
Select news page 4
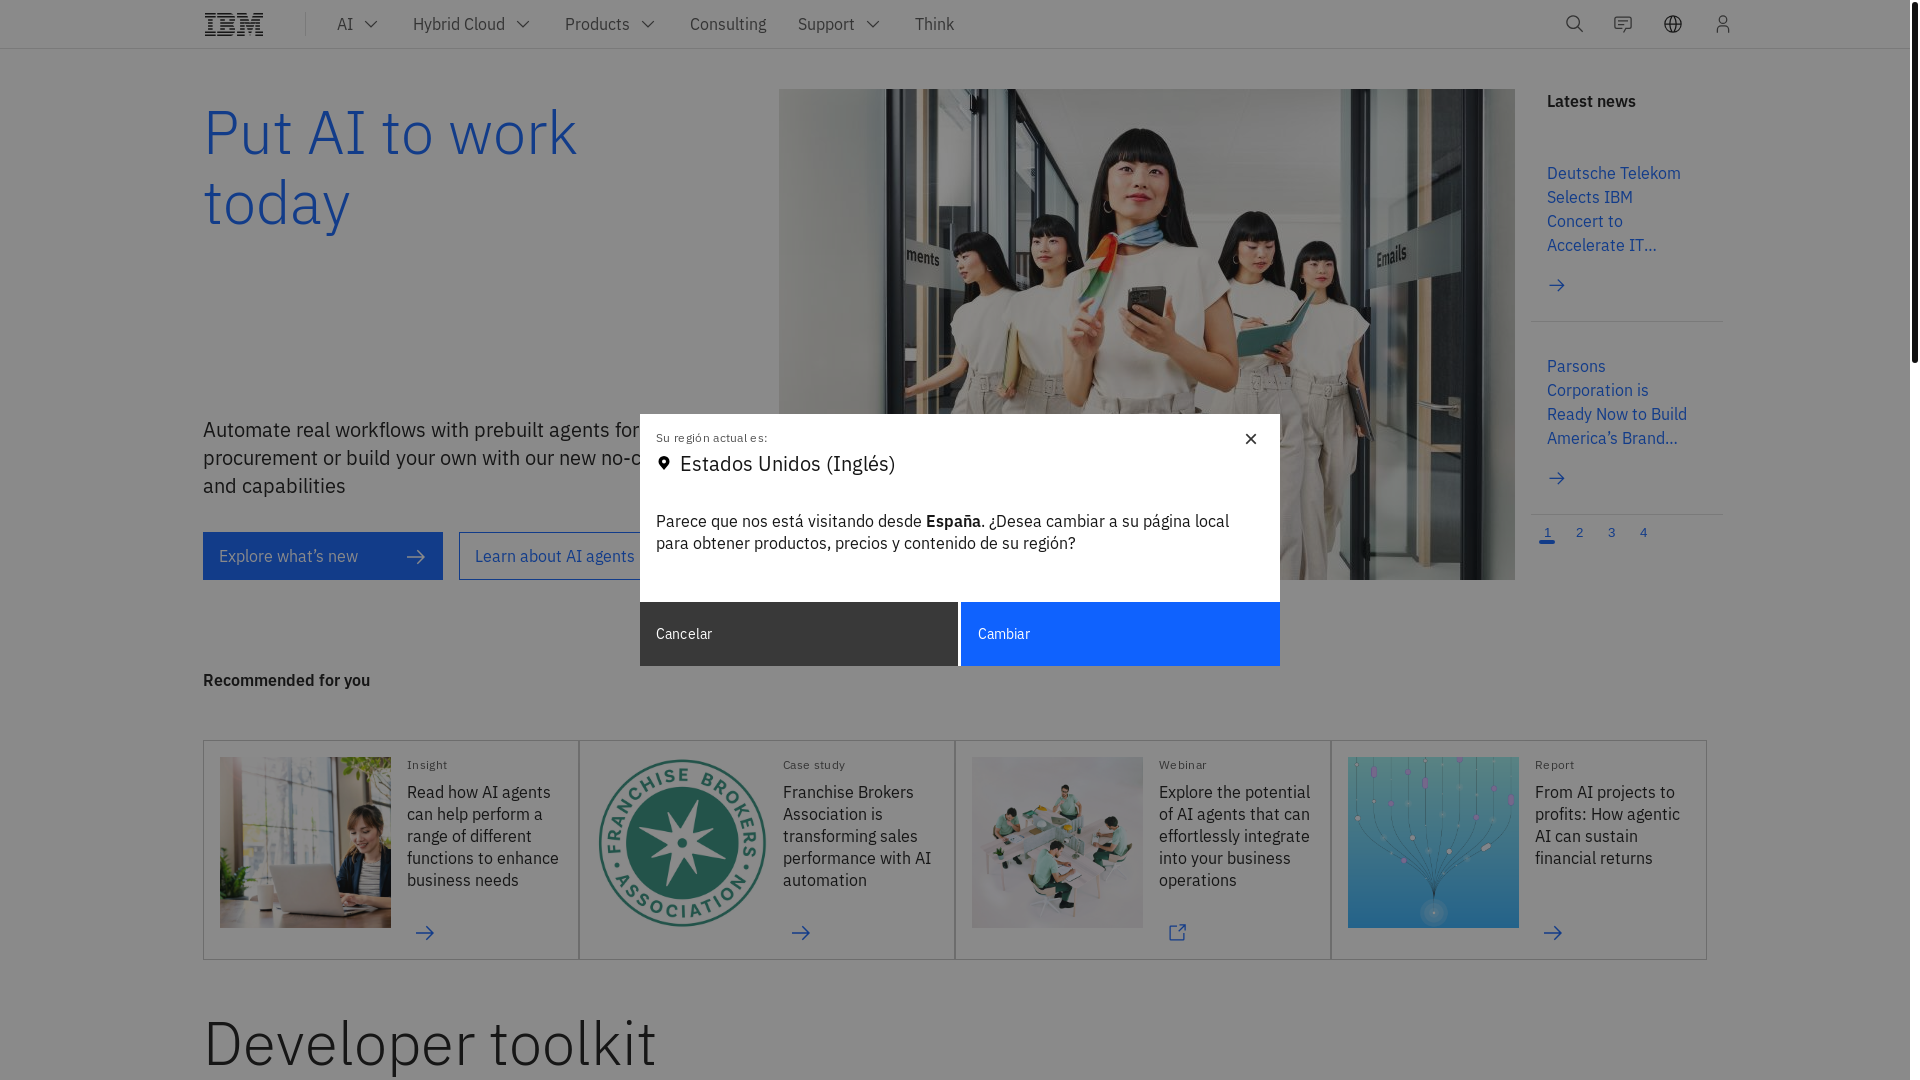point(1644,533)
